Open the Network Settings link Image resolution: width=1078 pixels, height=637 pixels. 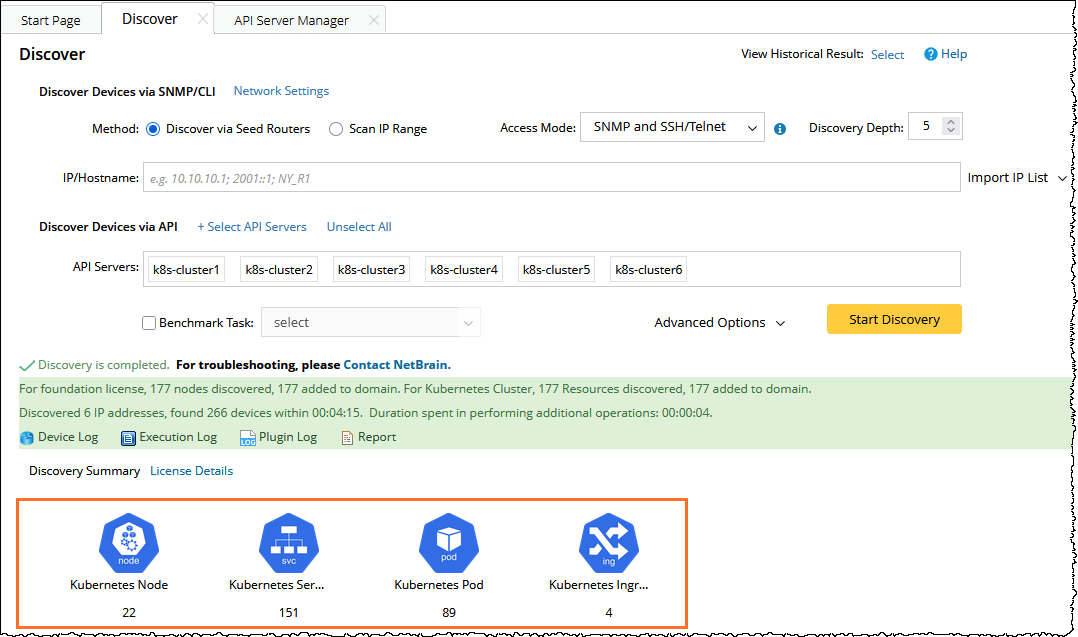281,91
